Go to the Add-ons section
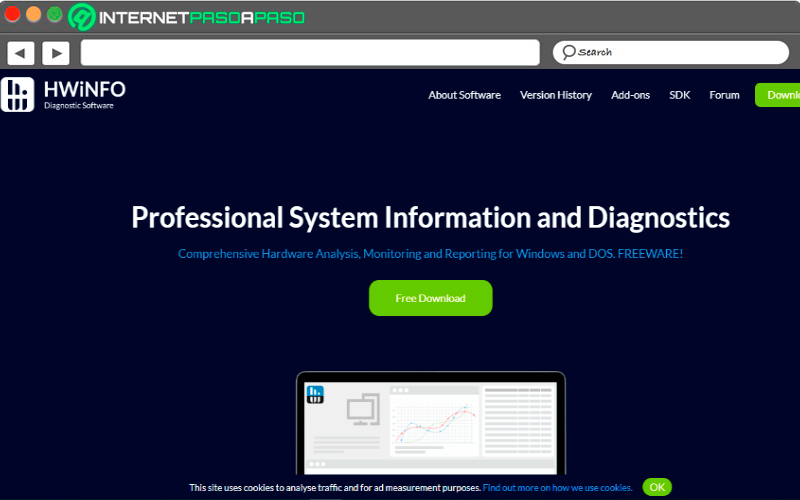 coord(630,95)
